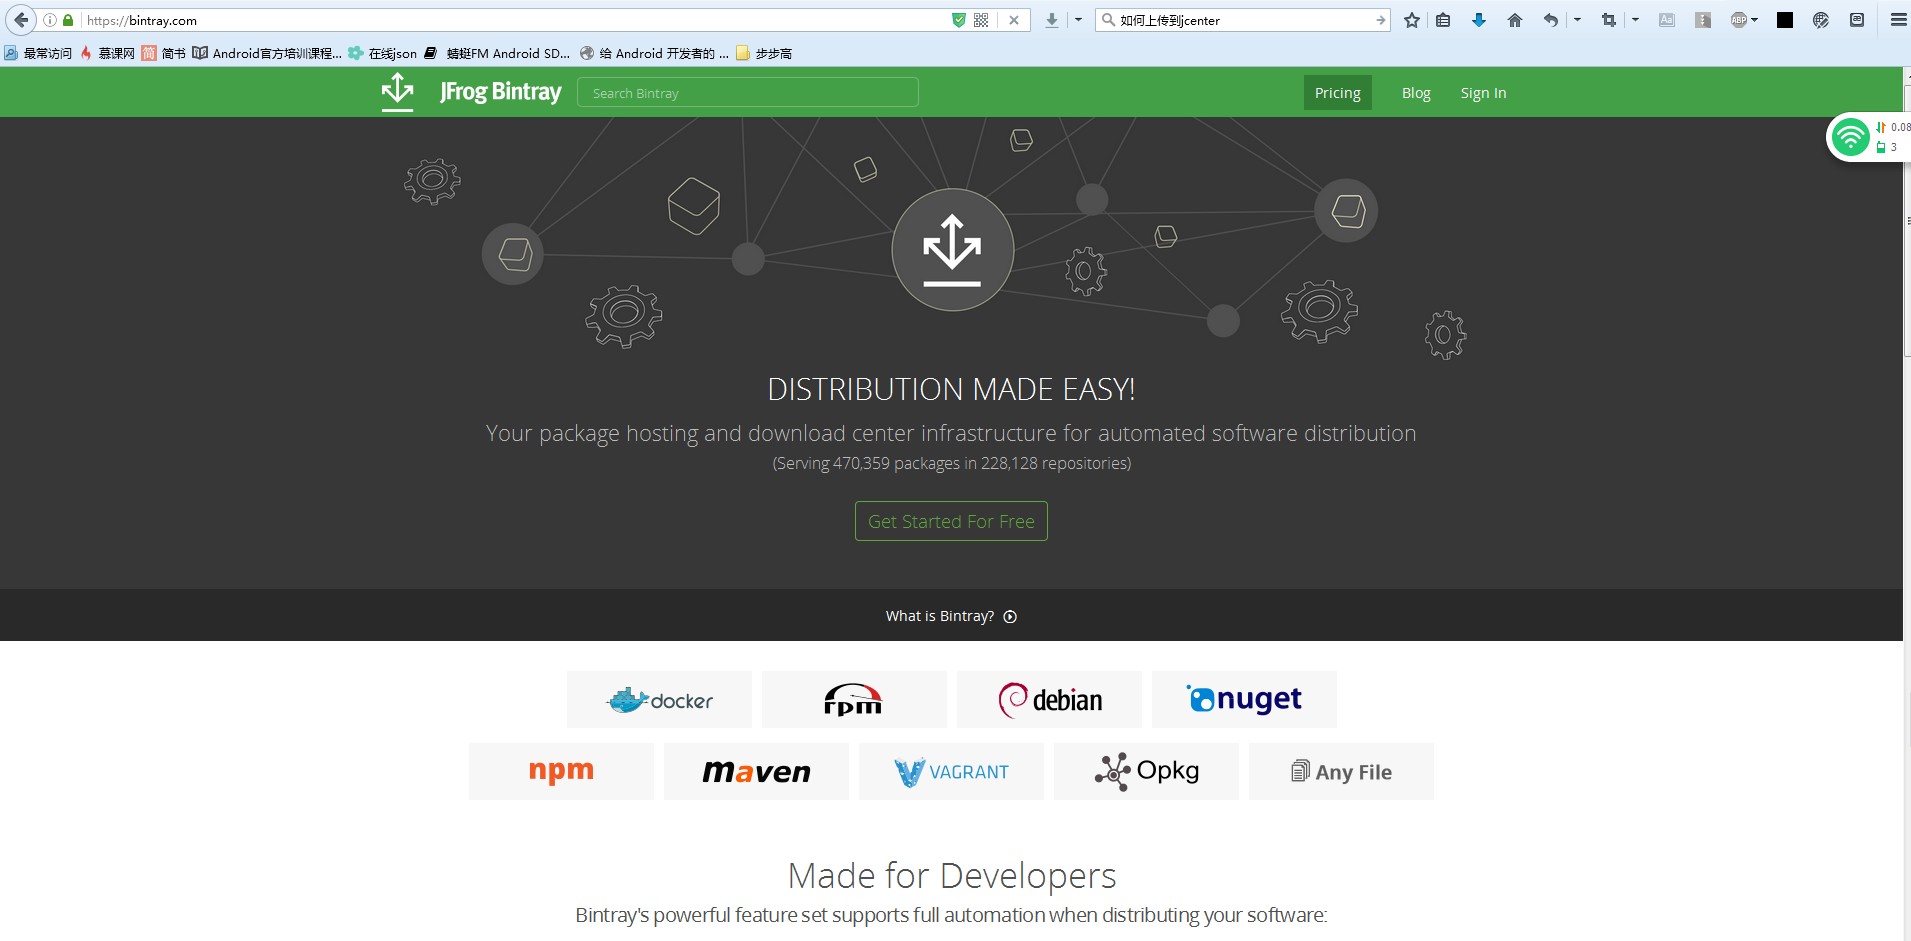Open the Blog link in the header
The image size is (1911, 941).
coord(1416,93)
